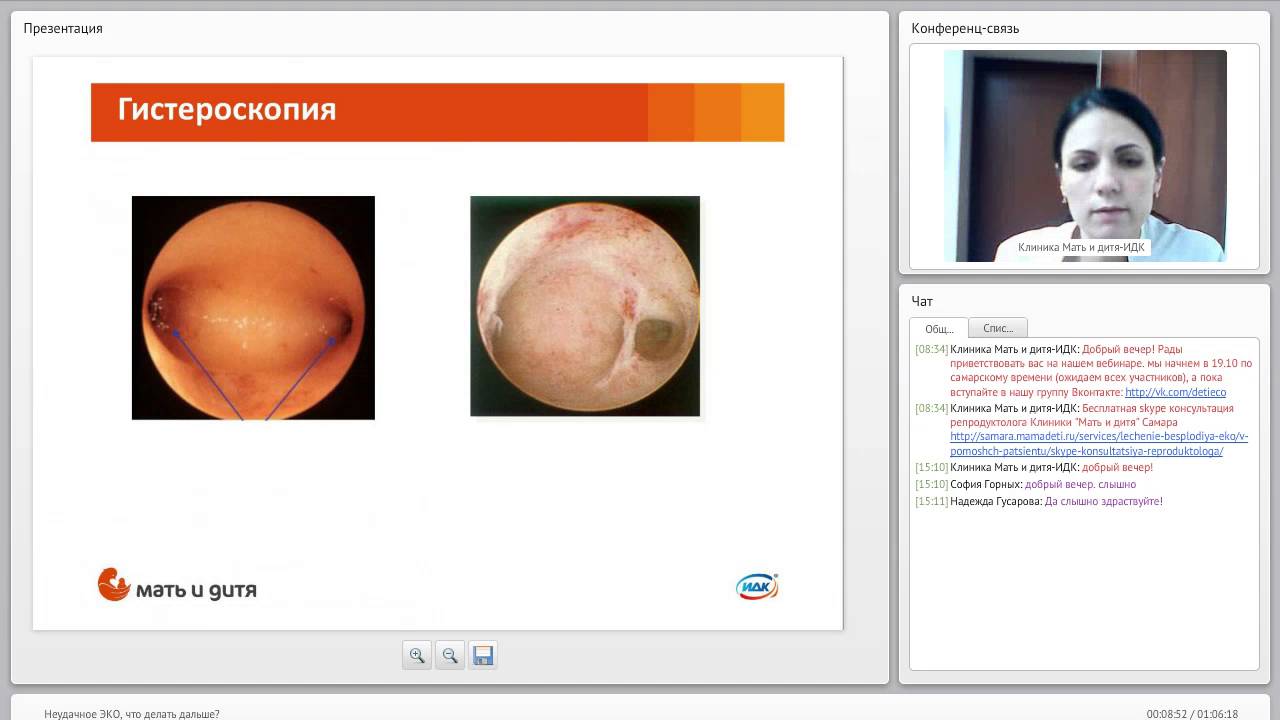Click the 00:08:52 / 01:06:18 time counter

[x=1192, y=714]
